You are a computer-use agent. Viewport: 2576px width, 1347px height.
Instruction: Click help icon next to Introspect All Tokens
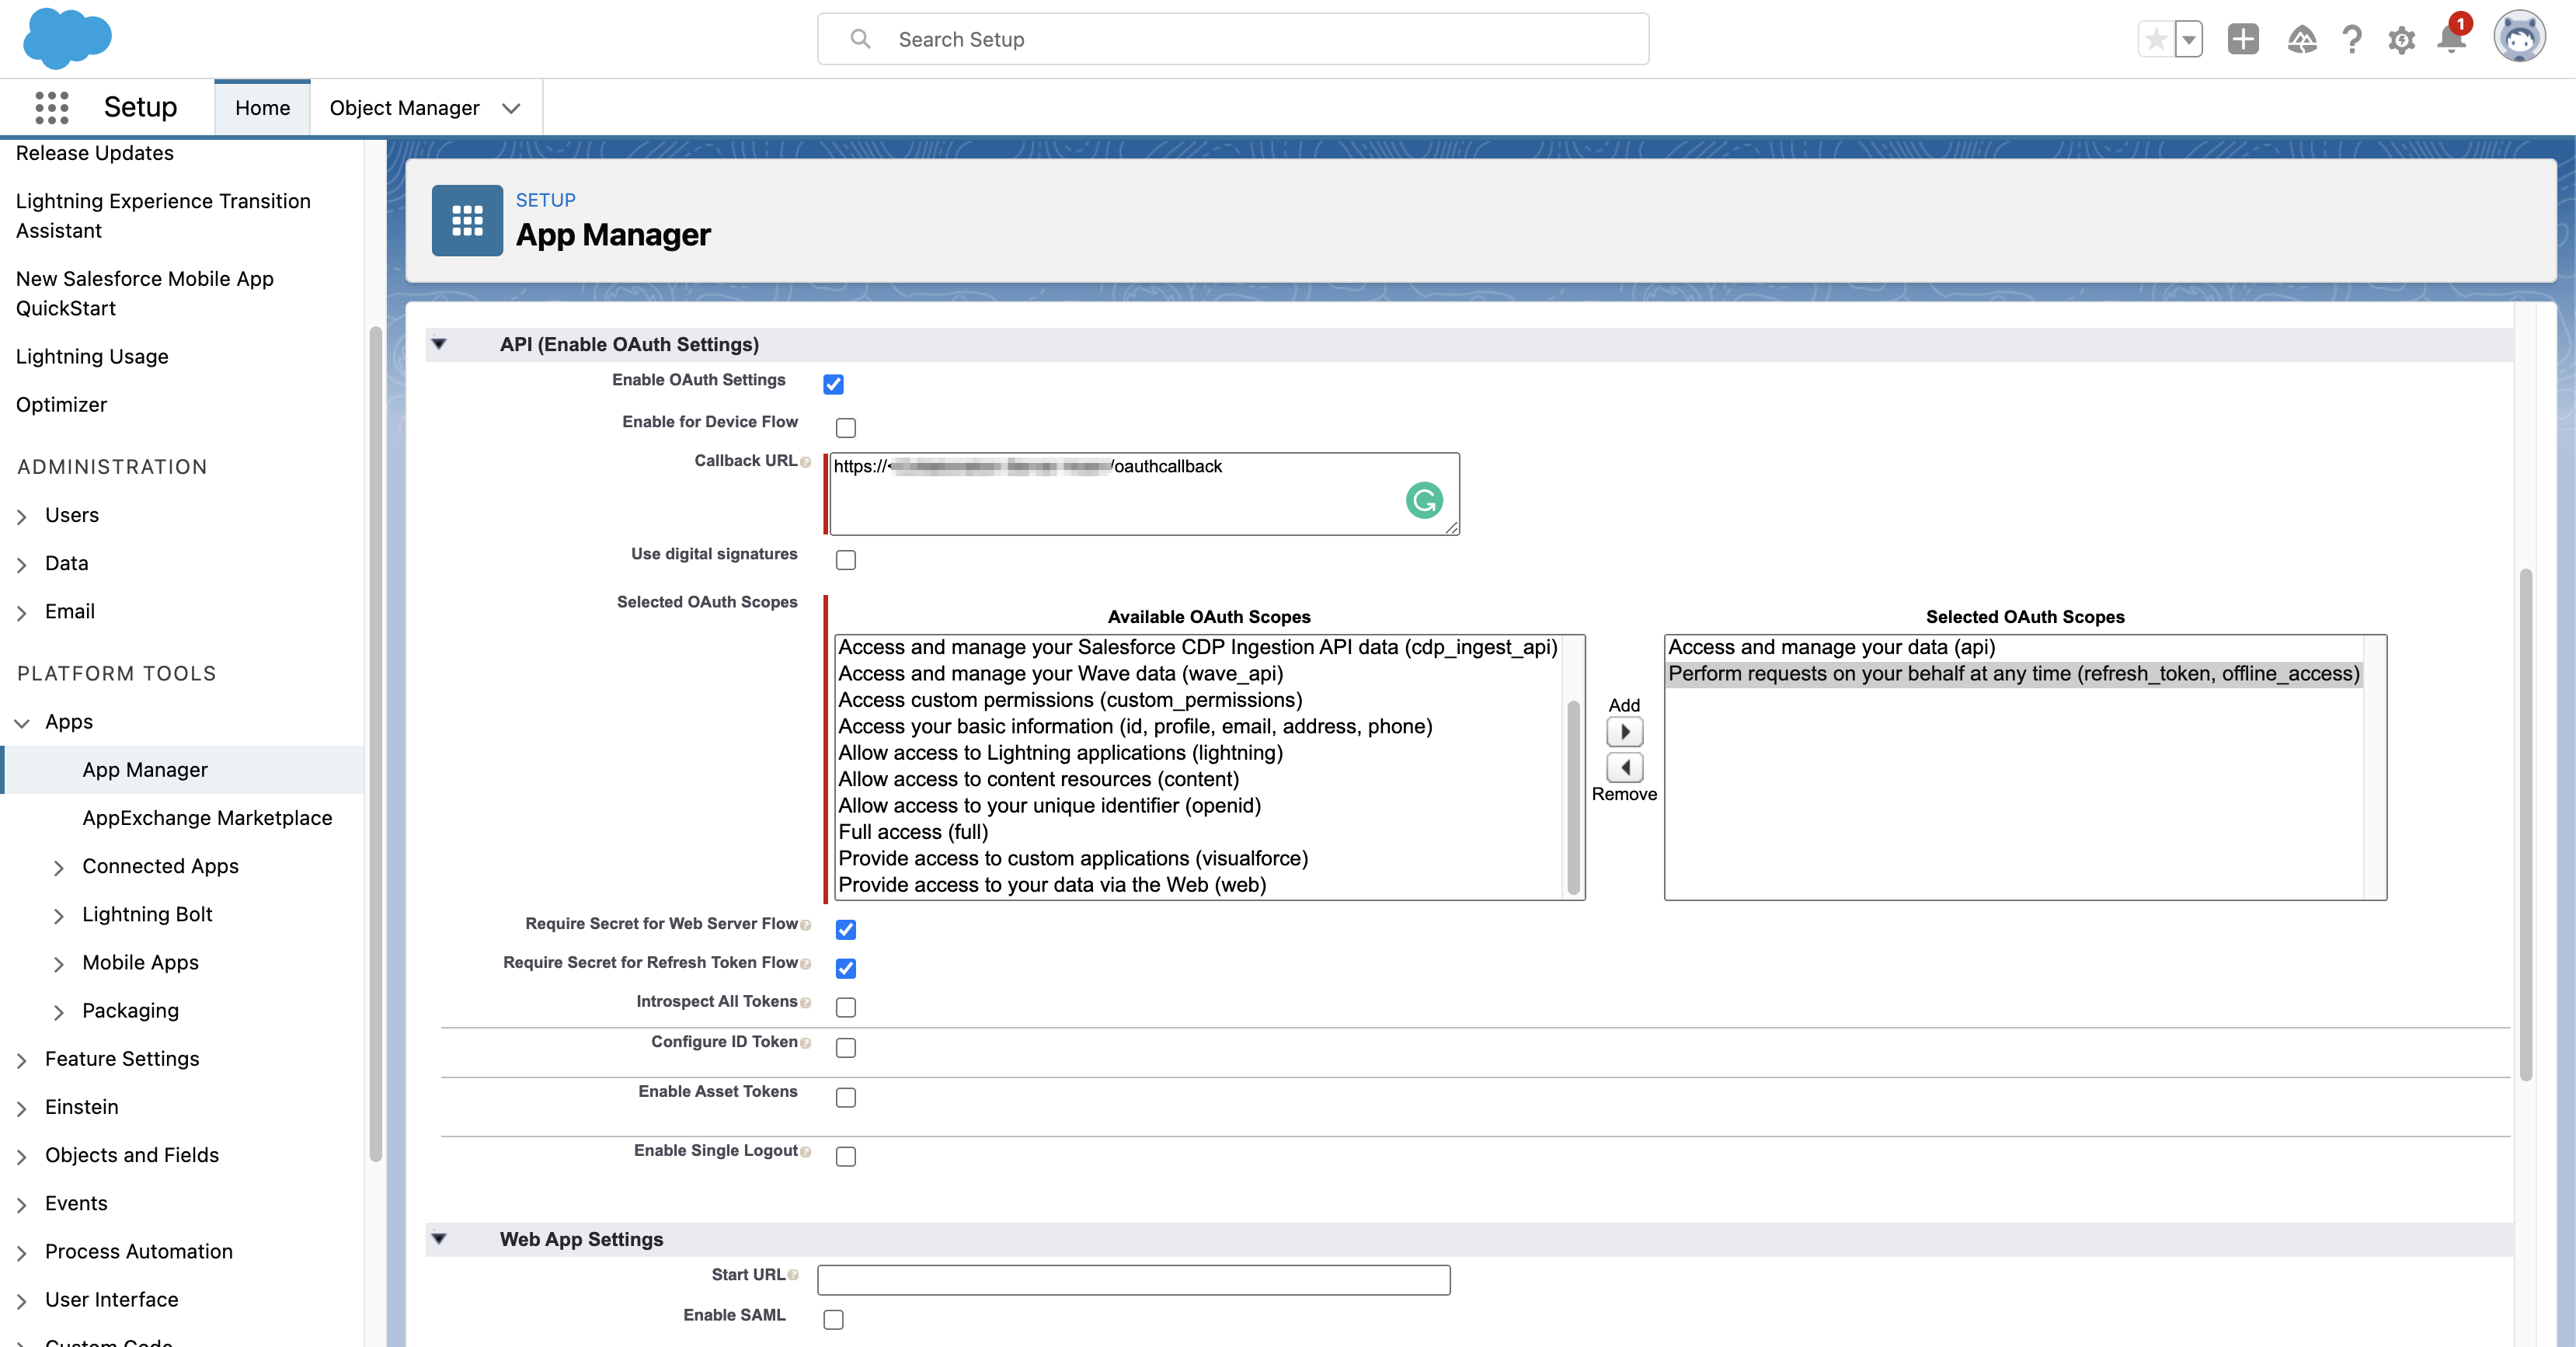(x=806, y=1003)
